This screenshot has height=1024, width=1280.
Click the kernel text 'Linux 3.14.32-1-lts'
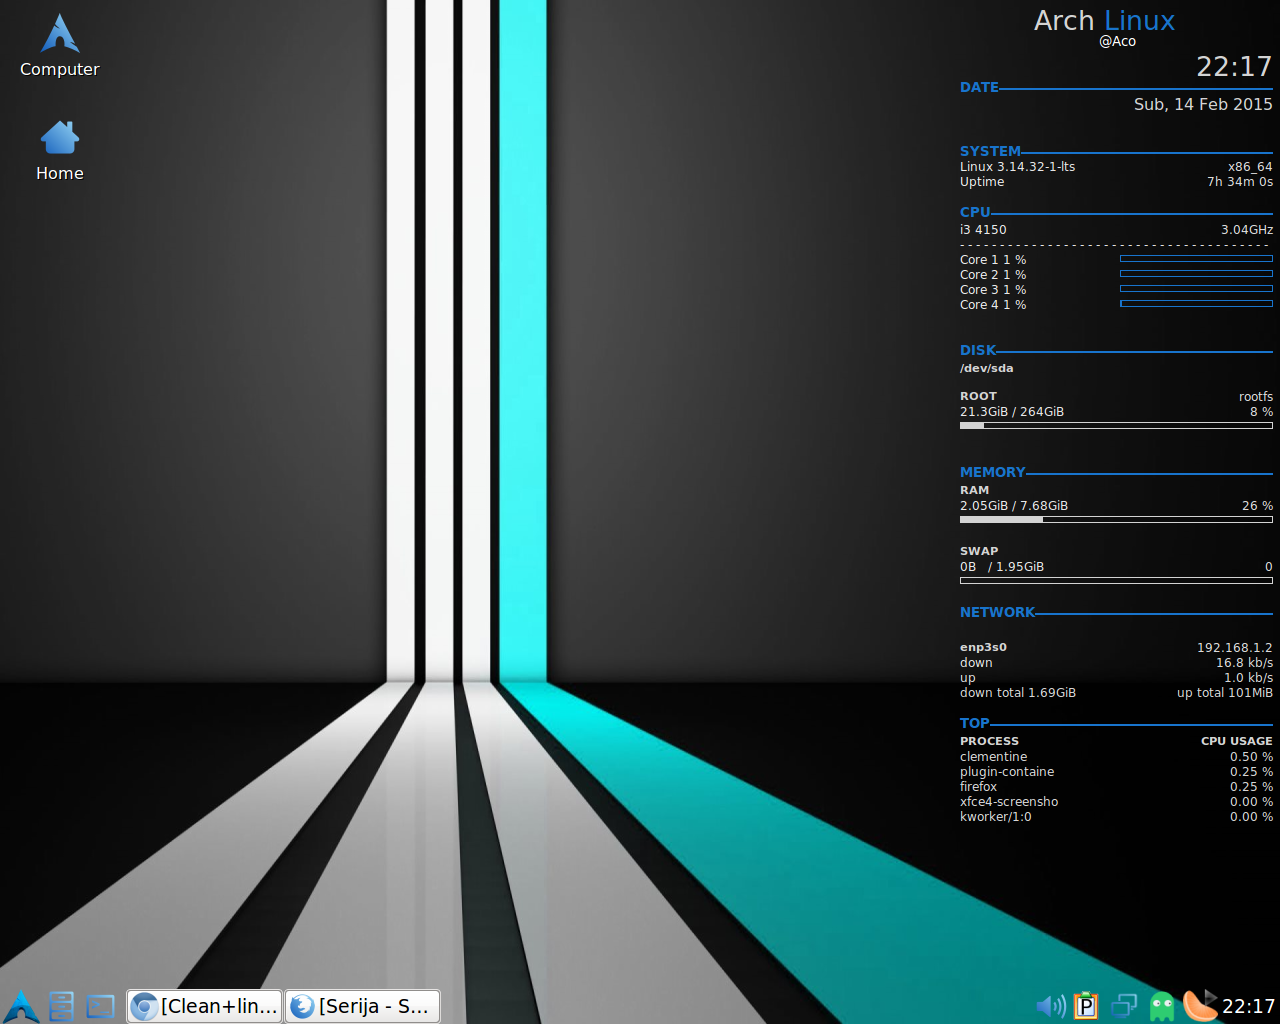coord(1017,167)
